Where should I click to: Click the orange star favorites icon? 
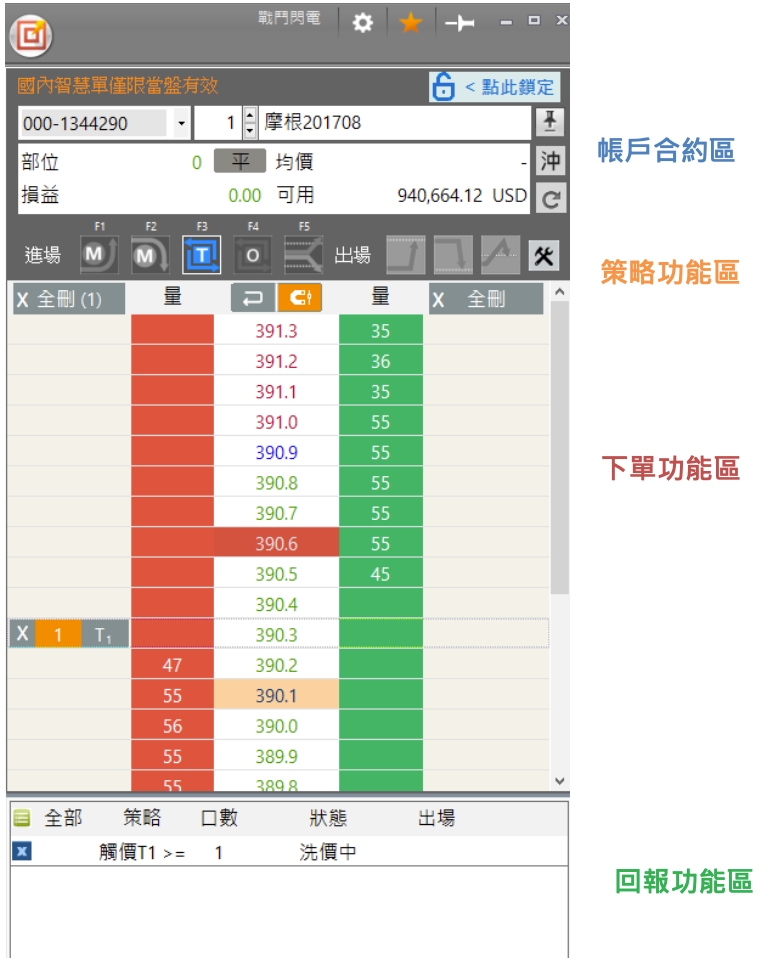pos(411,23)
